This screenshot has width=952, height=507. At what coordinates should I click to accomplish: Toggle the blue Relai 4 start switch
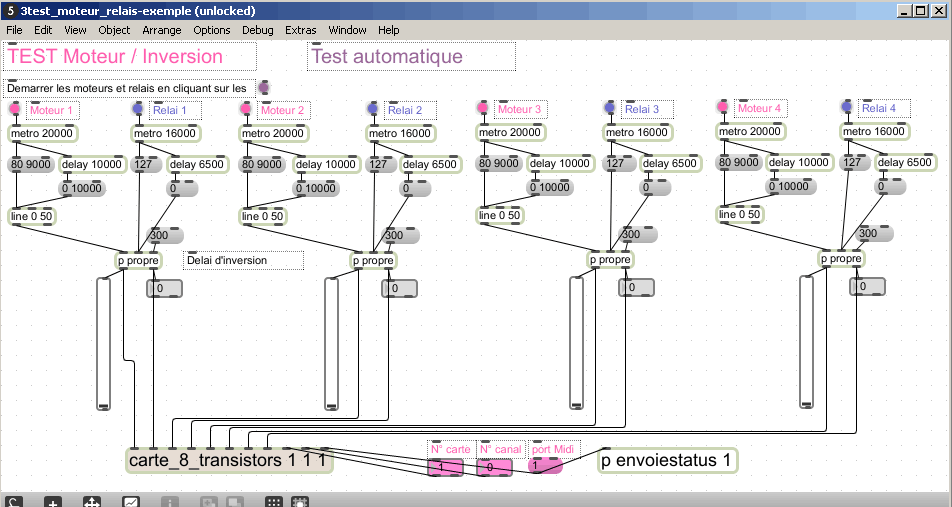click(846, 107)
